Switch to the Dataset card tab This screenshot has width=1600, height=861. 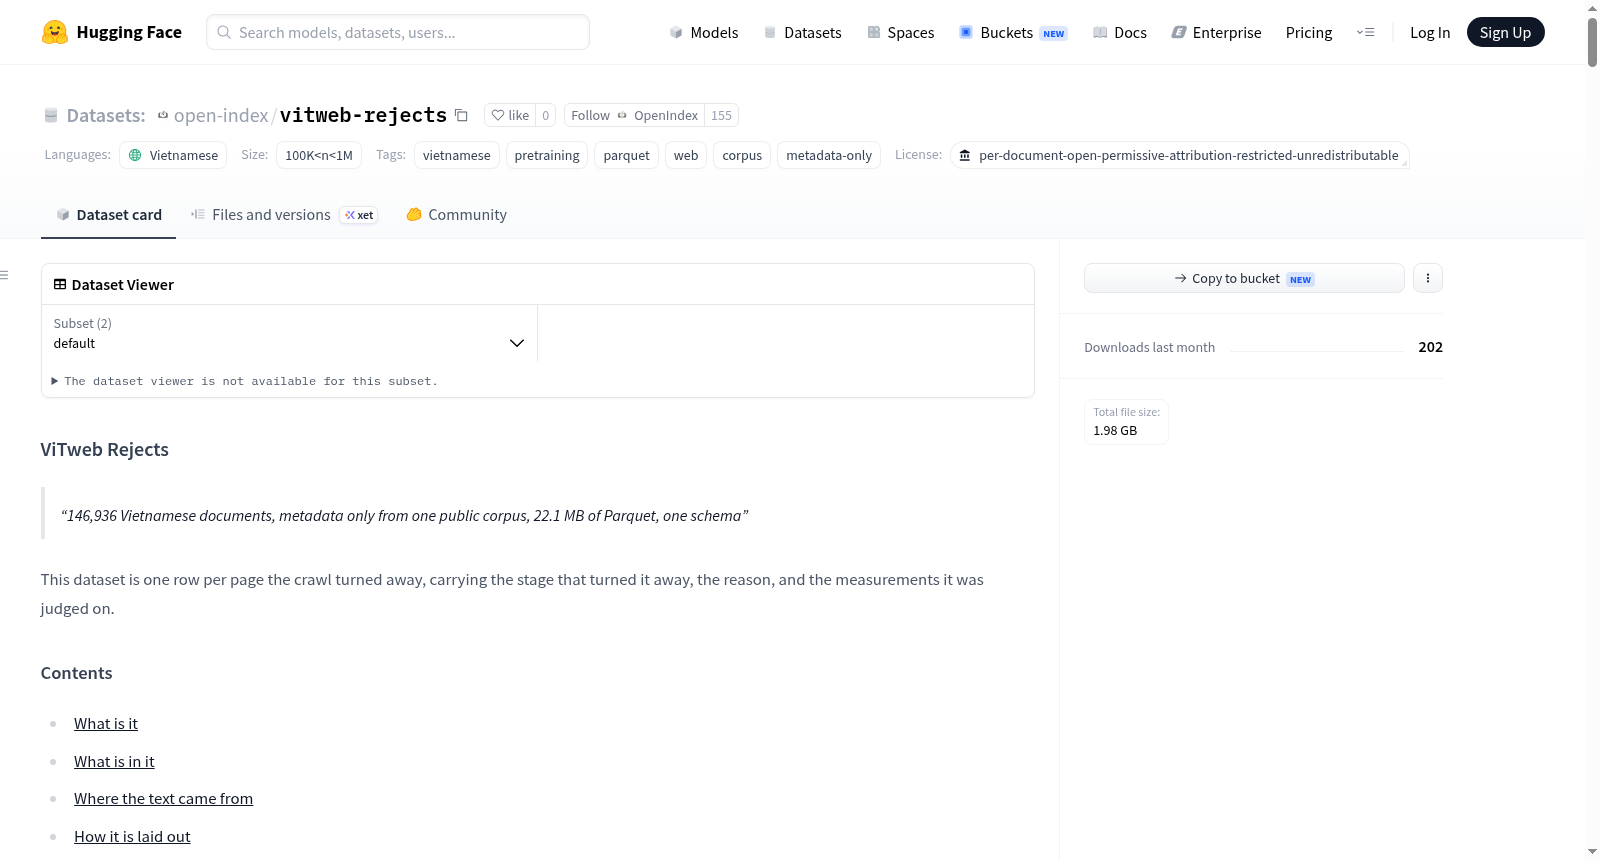coord(108,215)
